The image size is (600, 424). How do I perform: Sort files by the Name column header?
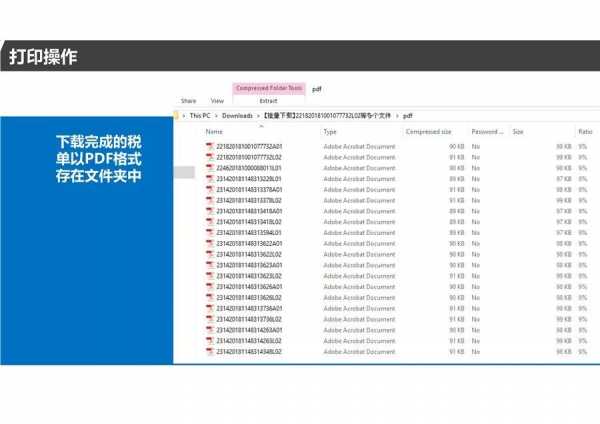[214, 132]
